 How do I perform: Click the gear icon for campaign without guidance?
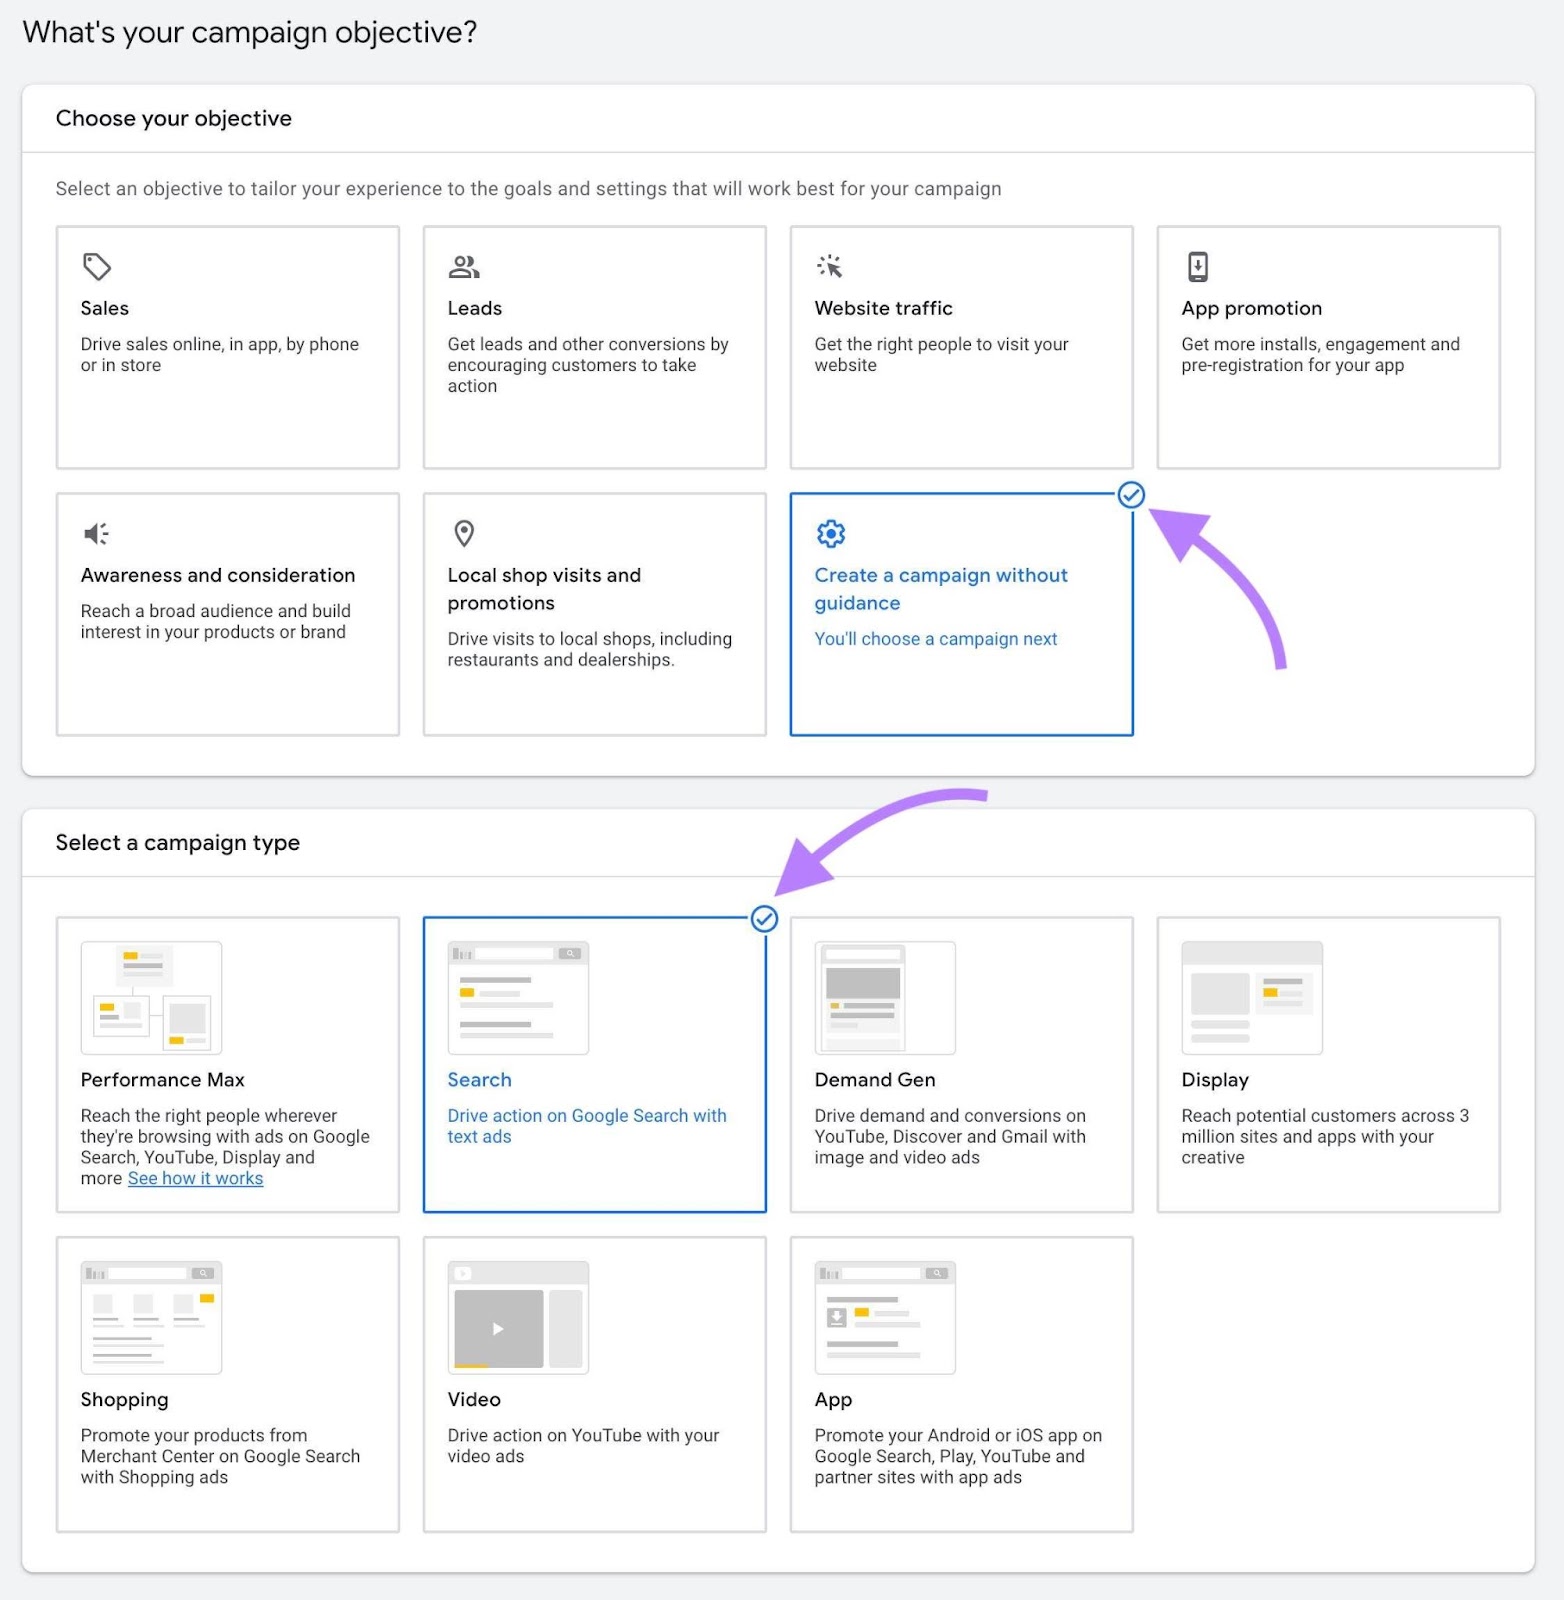point(831,534)
